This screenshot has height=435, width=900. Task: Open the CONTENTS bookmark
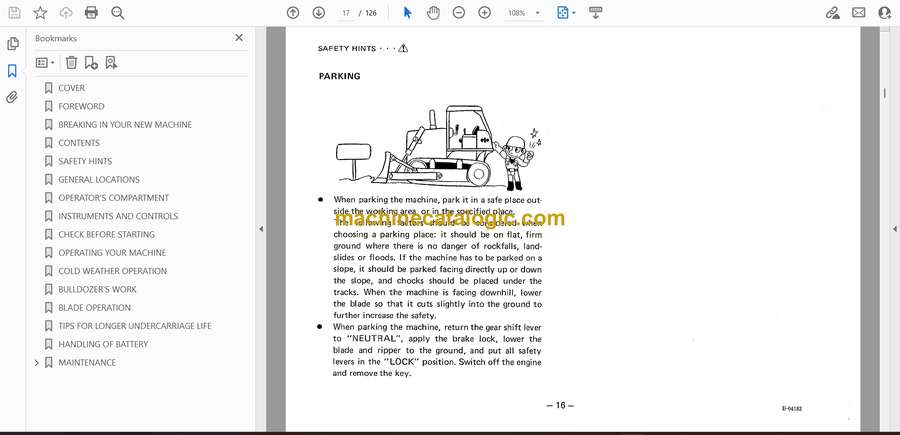coord(79,143)
